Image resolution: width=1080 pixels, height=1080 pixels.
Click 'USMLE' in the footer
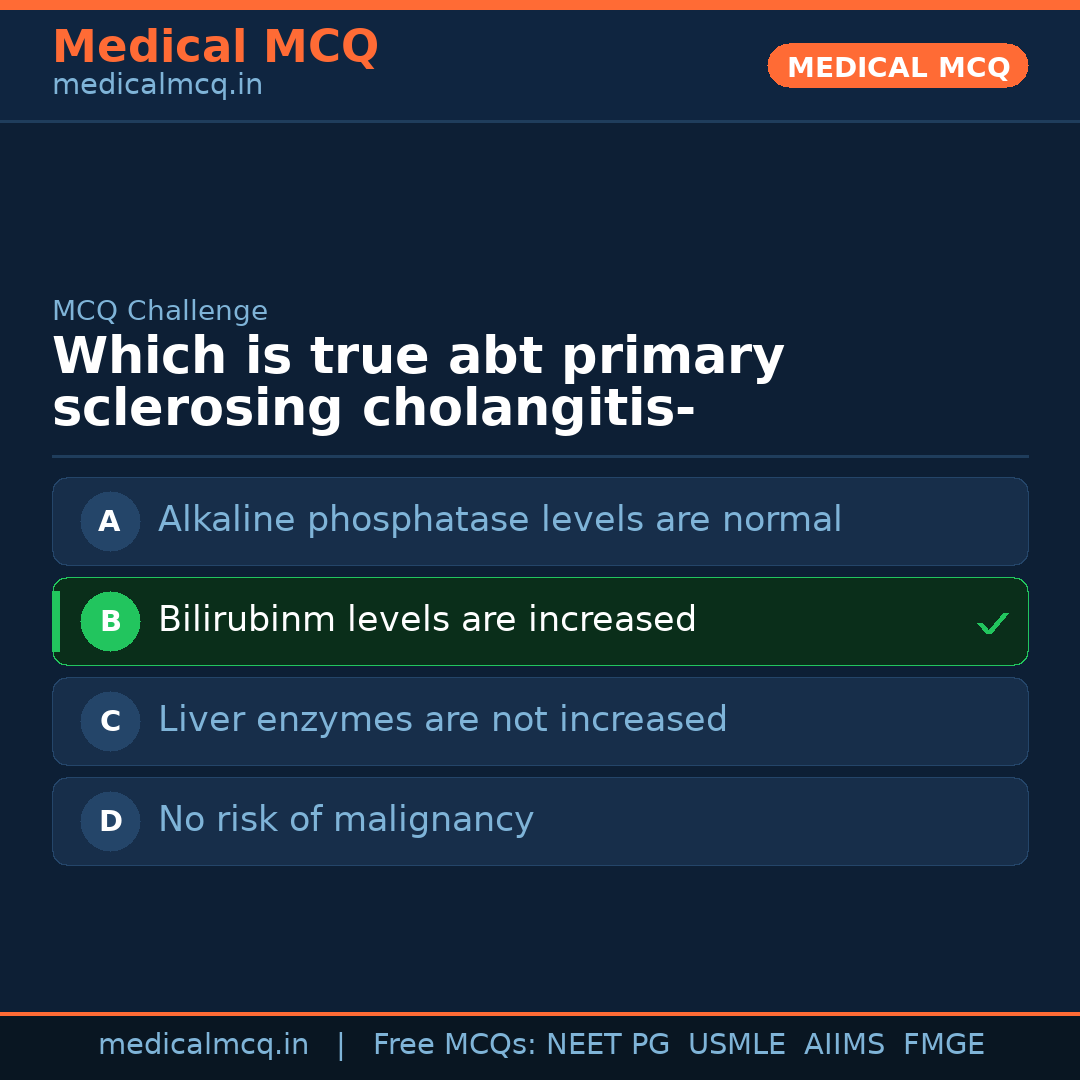click(736, 1045)
